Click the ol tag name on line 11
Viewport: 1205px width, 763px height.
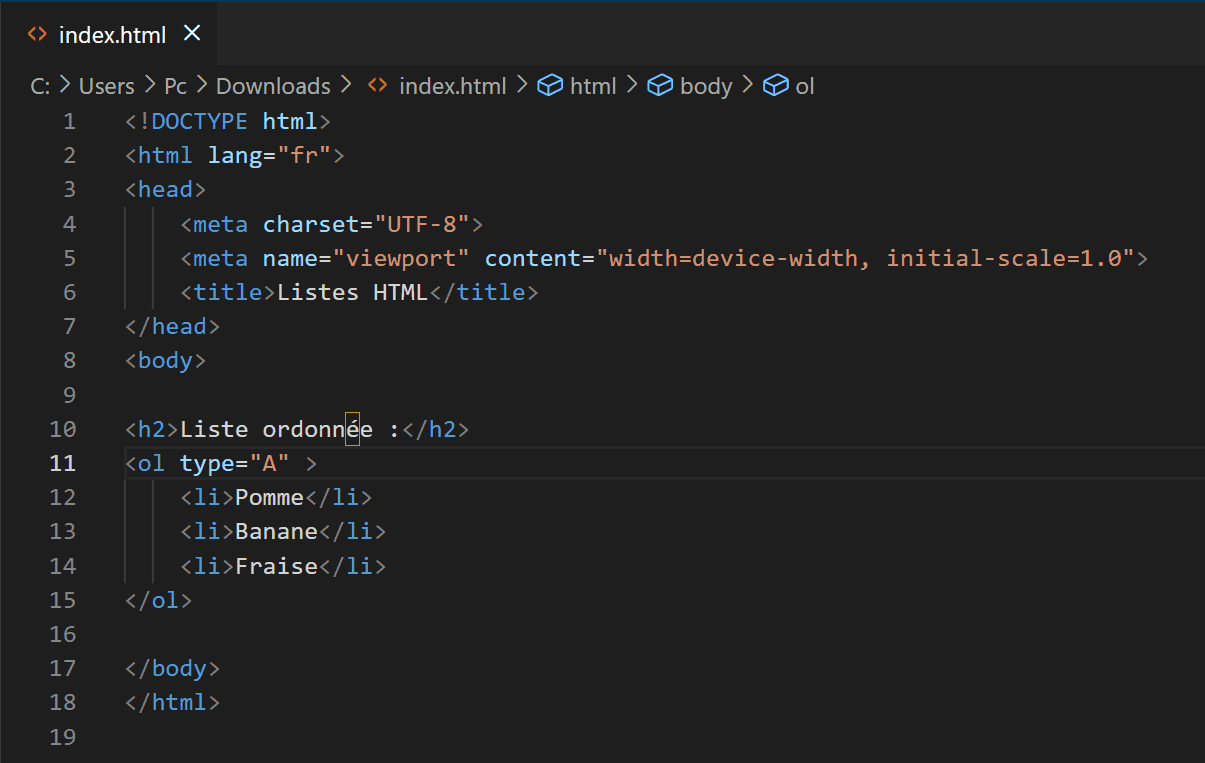click(152, 464)
